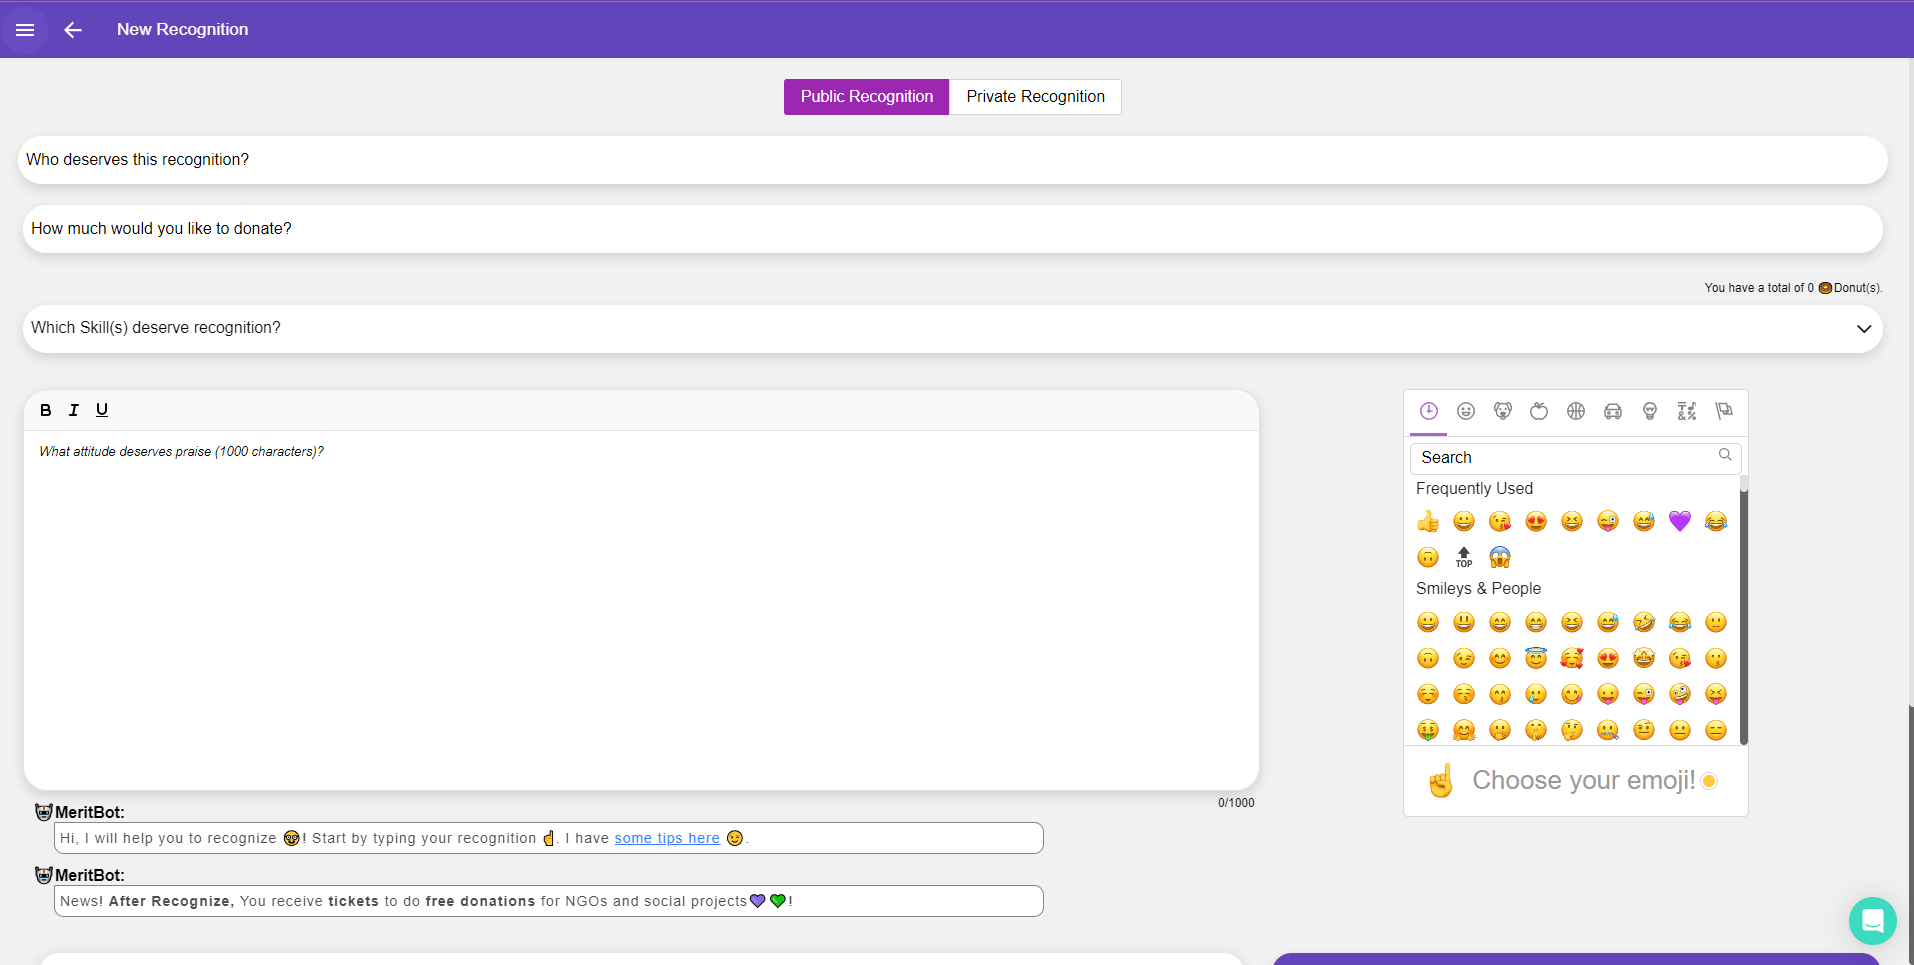Insert the purple heart emoji from picker
This screenshot has width=1914, height=965.
(1680, 521)
